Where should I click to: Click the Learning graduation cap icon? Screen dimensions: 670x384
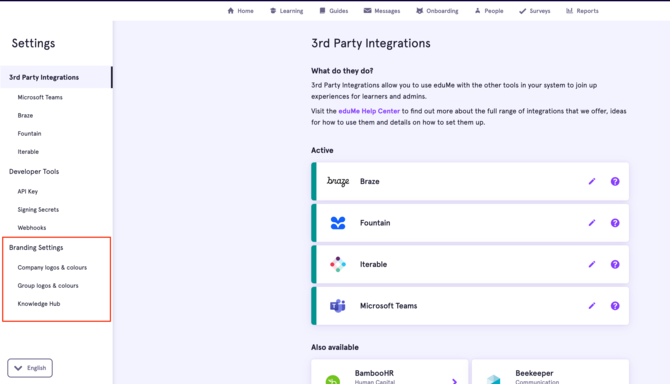(x=273, y=11)
